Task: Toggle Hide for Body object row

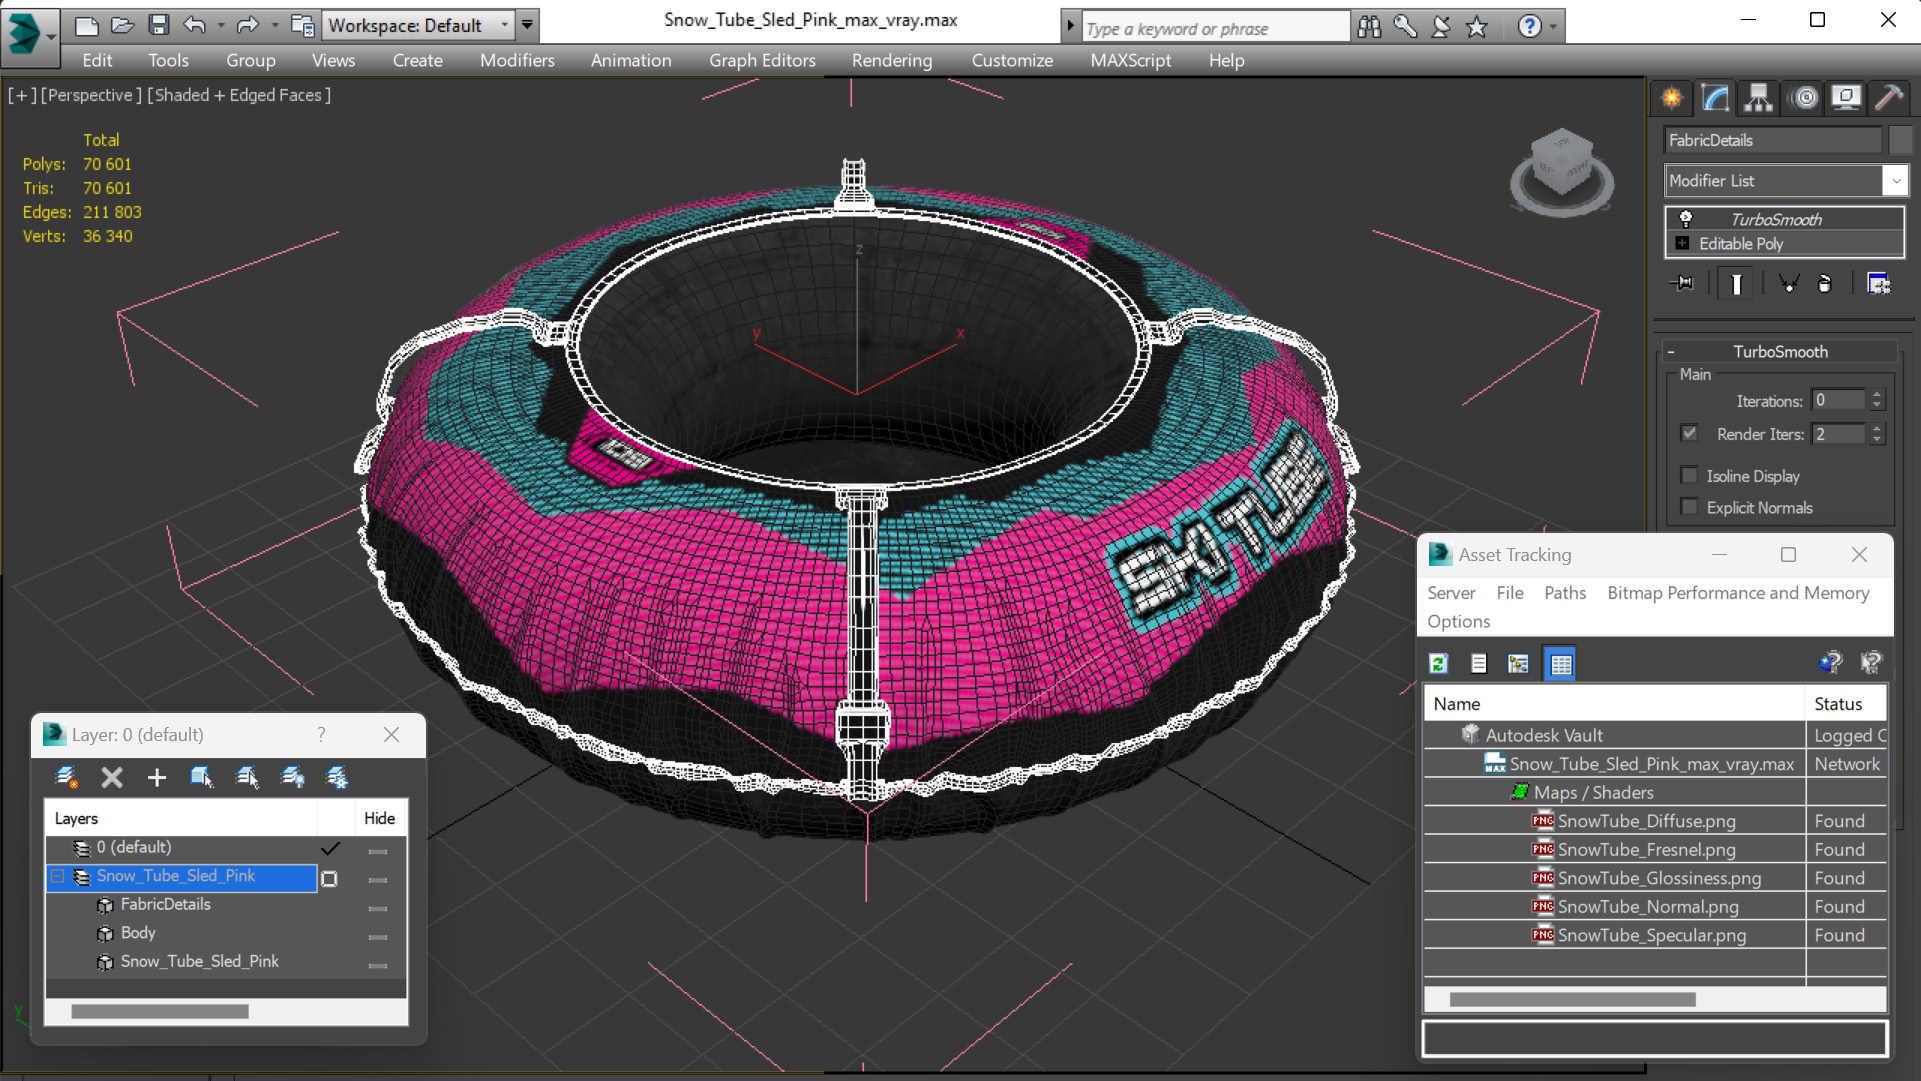Action: (378, 937)
